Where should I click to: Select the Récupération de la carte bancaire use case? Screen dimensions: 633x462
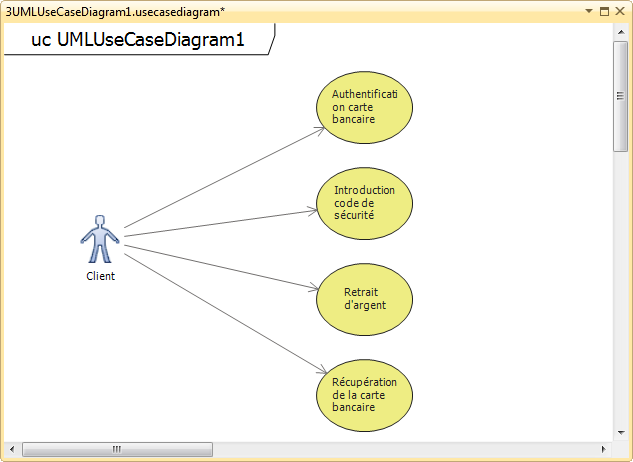364,394
